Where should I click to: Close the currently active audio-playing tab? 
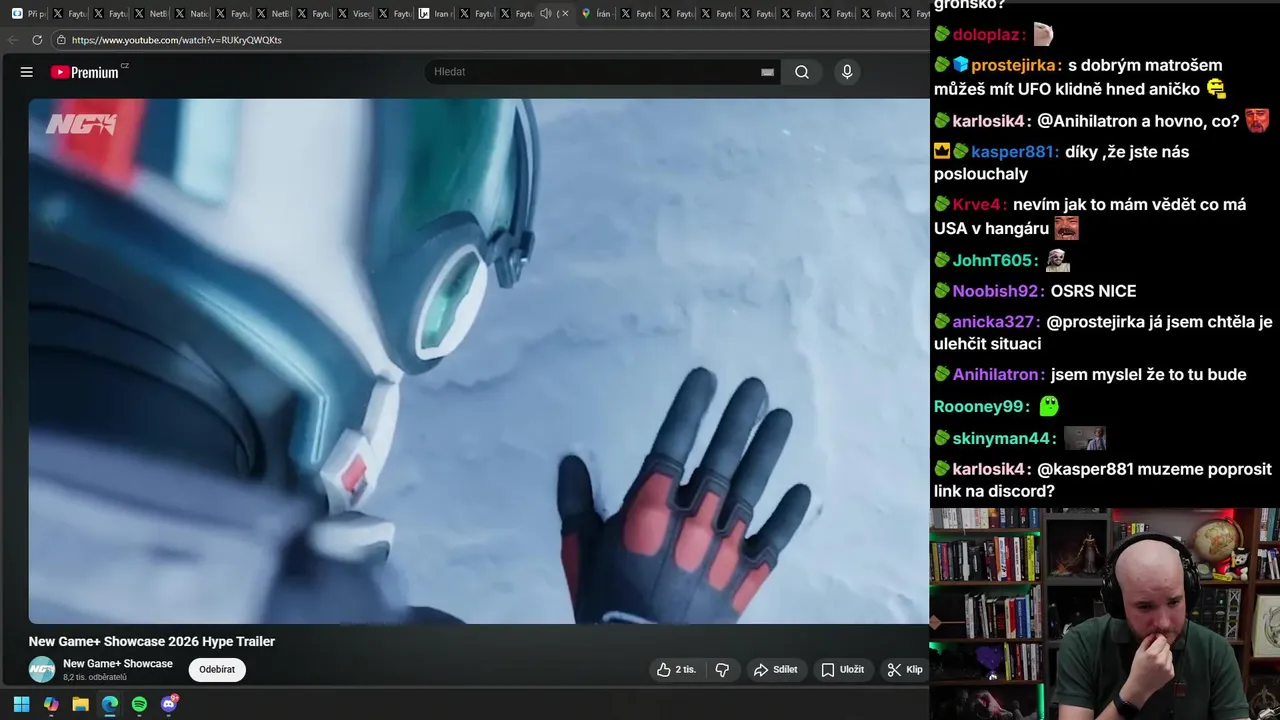click(x=564, y=14)
